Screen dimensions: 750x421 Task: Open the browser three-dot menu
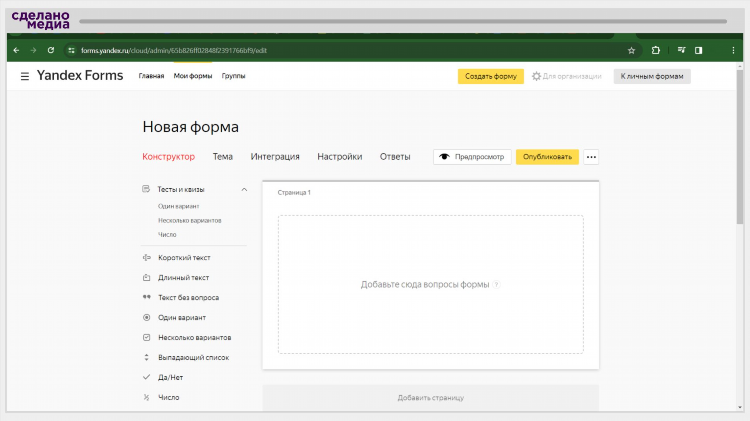click(x=733, y=50)
